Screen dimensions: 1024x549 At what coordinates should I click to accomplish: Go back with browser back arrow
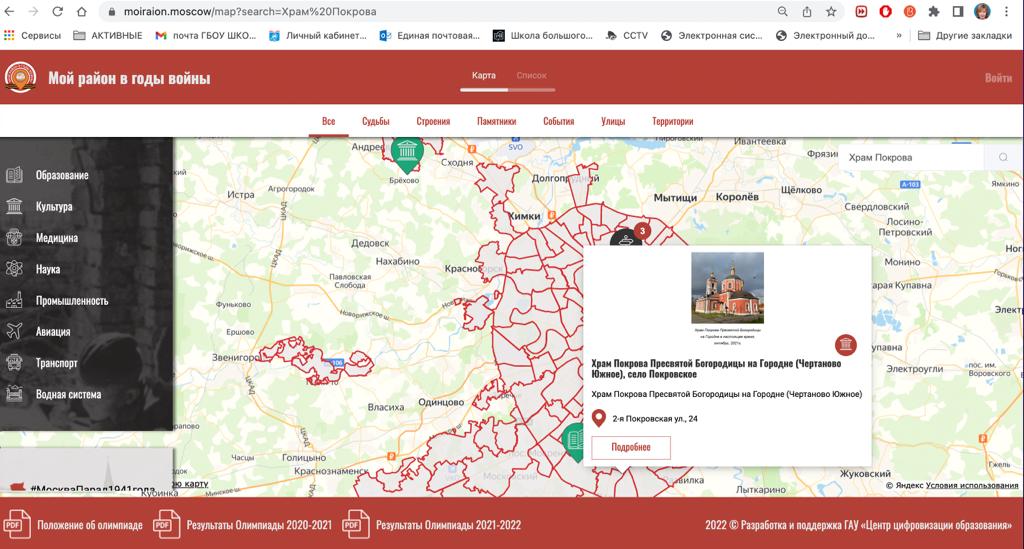pos(9,12)
